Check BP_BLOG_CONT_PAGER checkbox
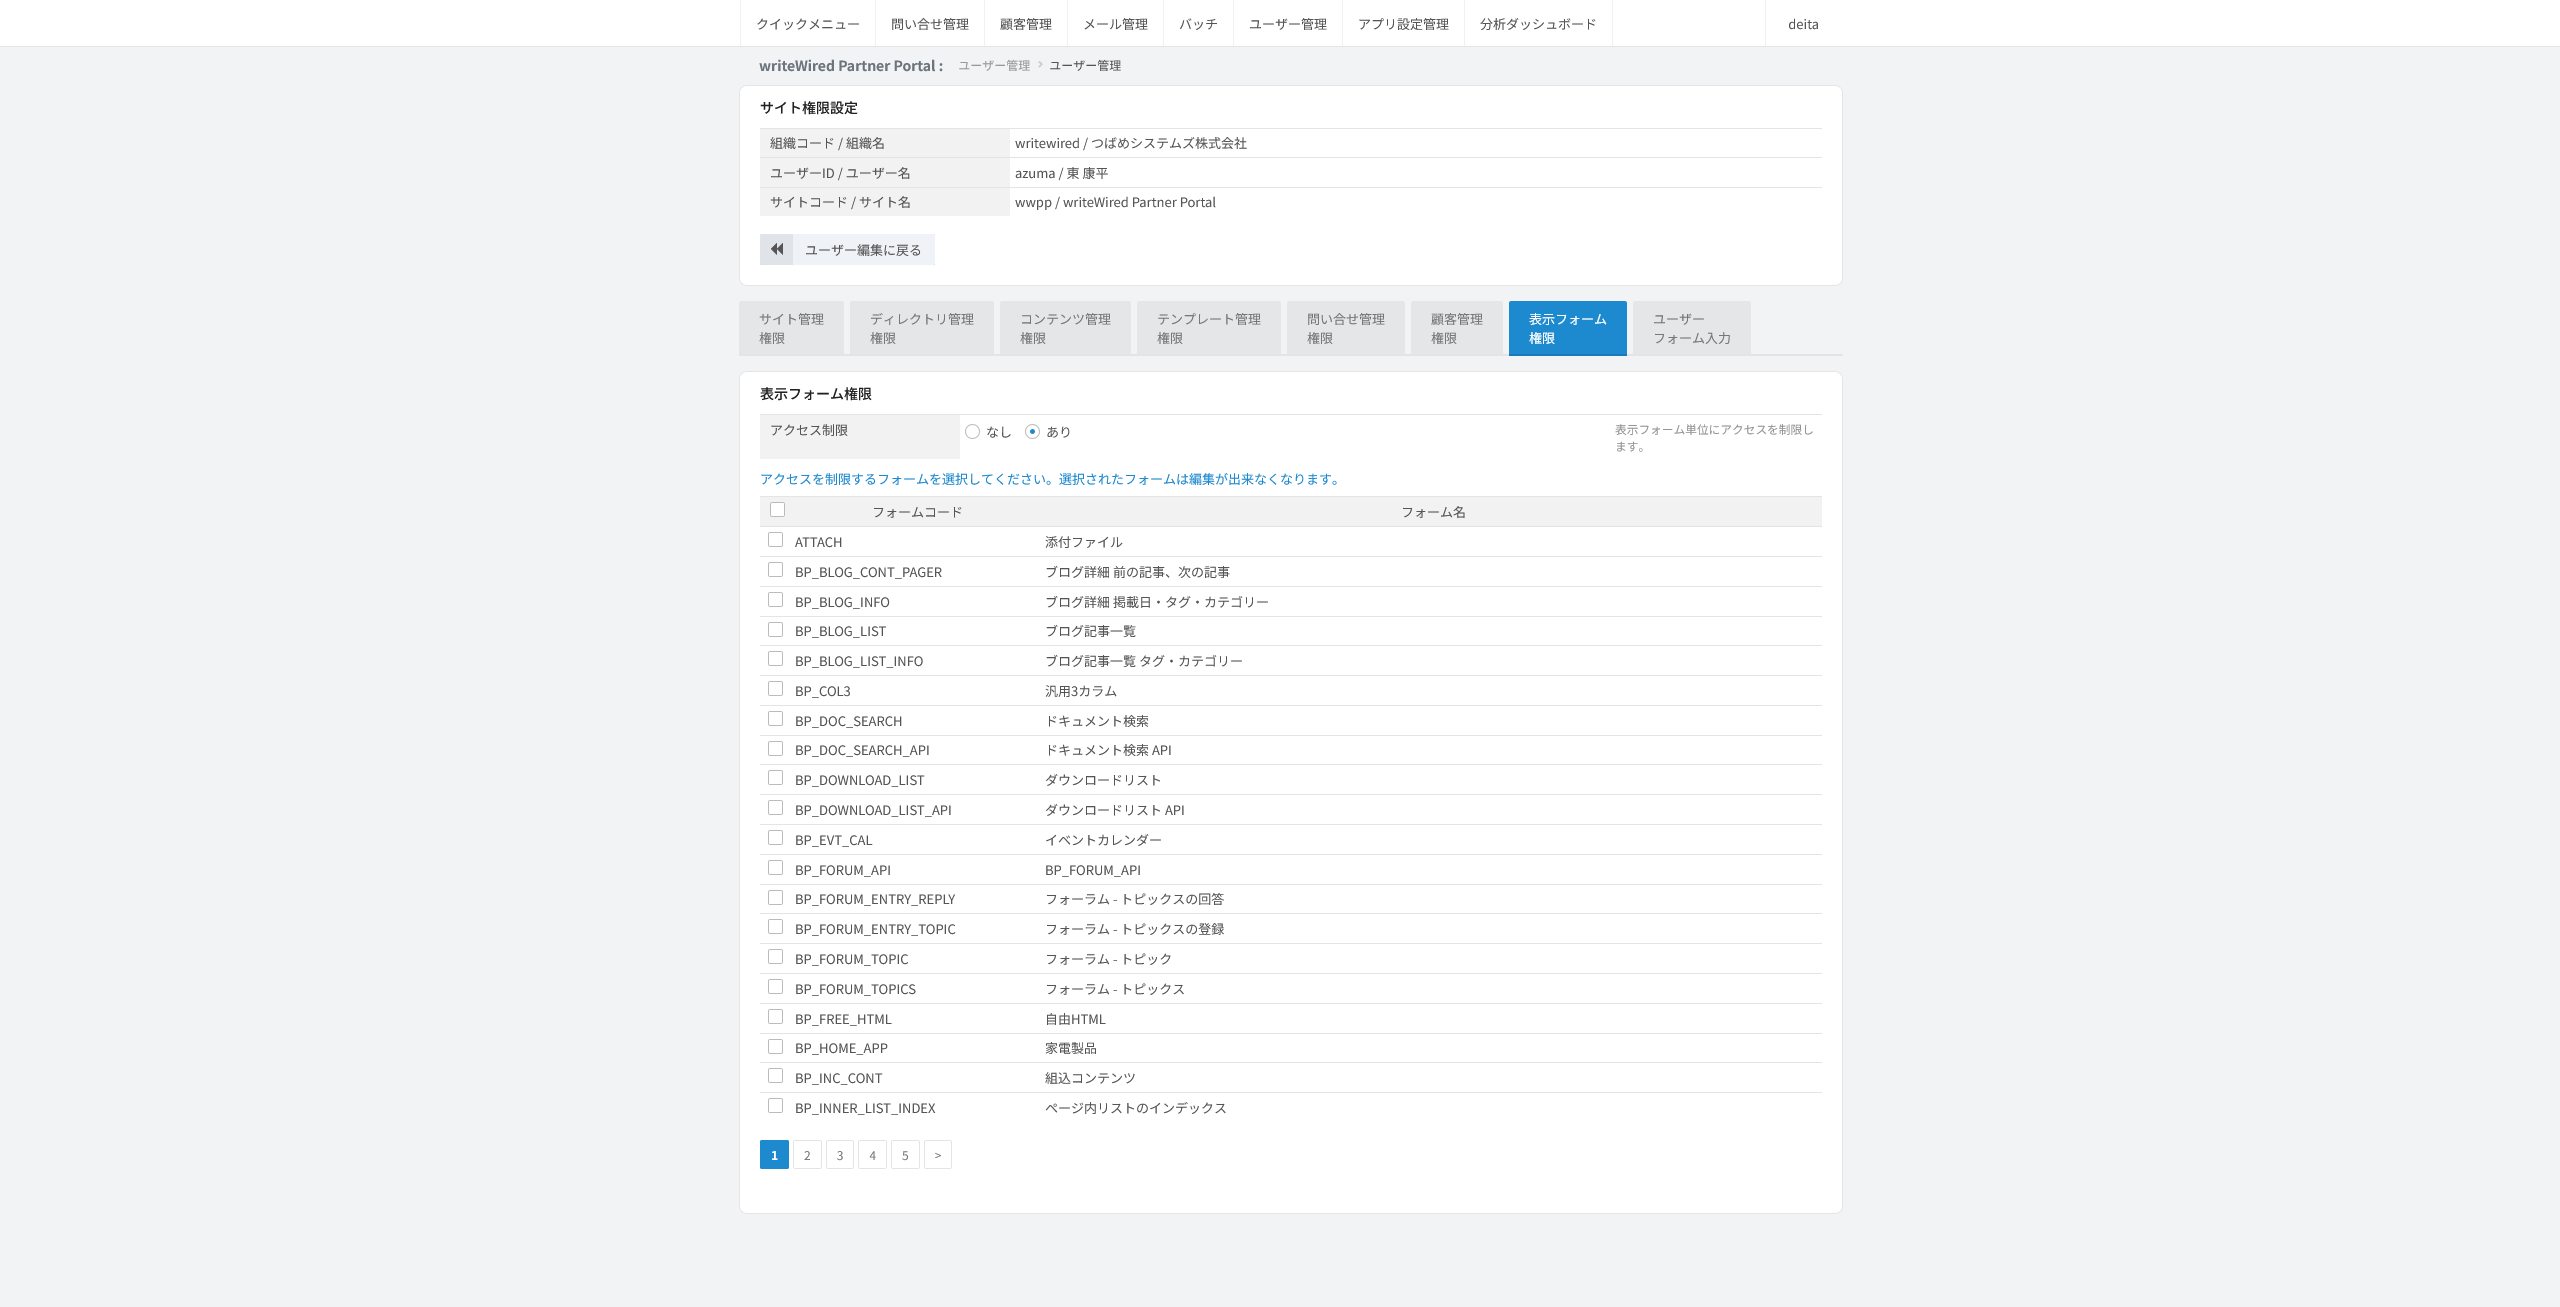Viewport: 2560px width, 1307px height. (x=775, y=570)
